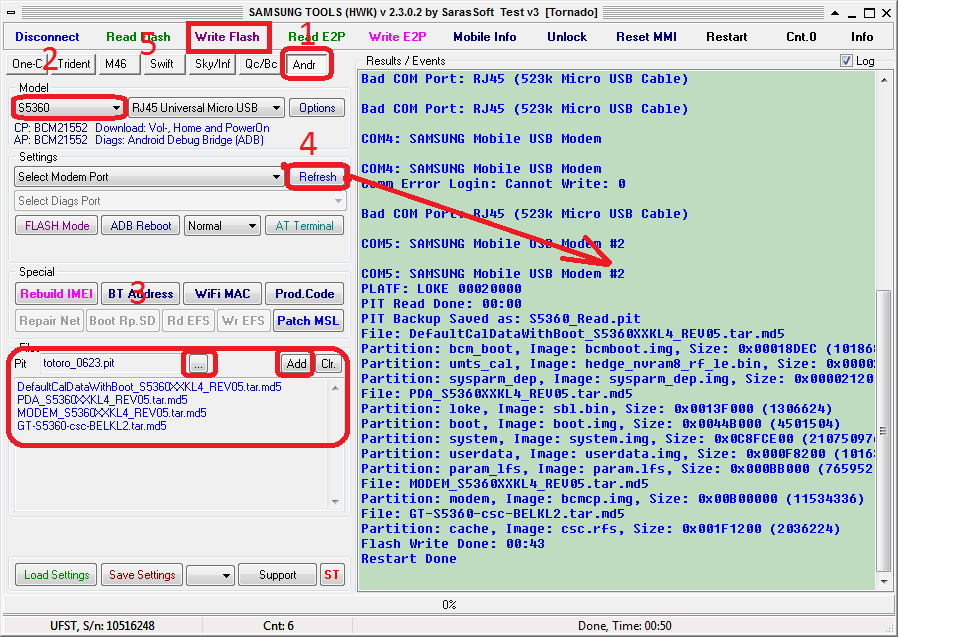Click the Prod.Code button
Screen dimensions: 960x637
tap(304, 293)
